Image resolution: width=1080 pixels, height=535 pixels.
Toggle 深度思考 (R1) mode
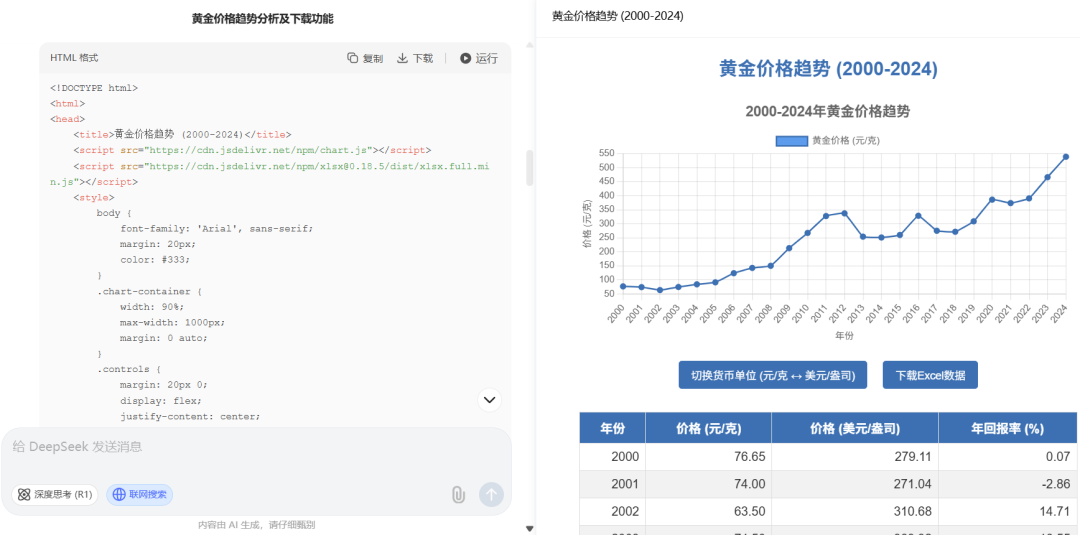pos(54,494)
